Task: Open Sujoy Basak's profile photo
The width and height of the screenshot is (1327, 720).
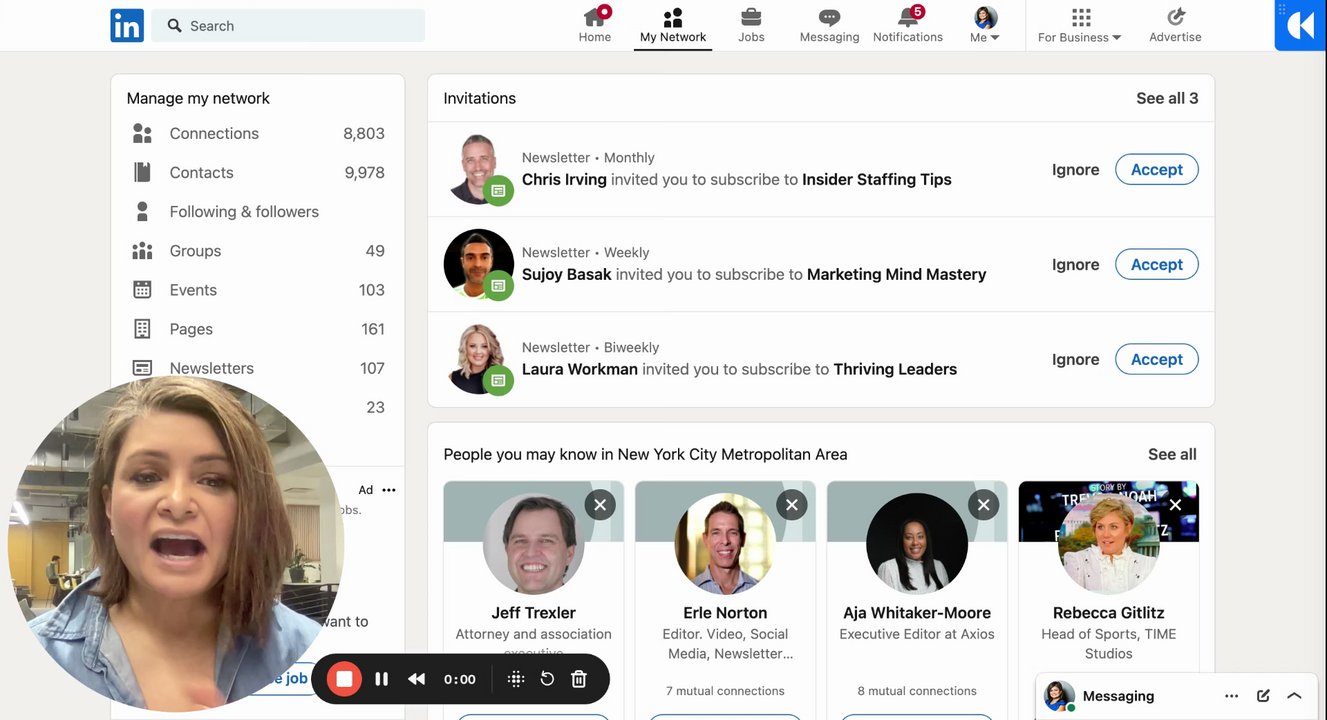Action: point(478,264)
